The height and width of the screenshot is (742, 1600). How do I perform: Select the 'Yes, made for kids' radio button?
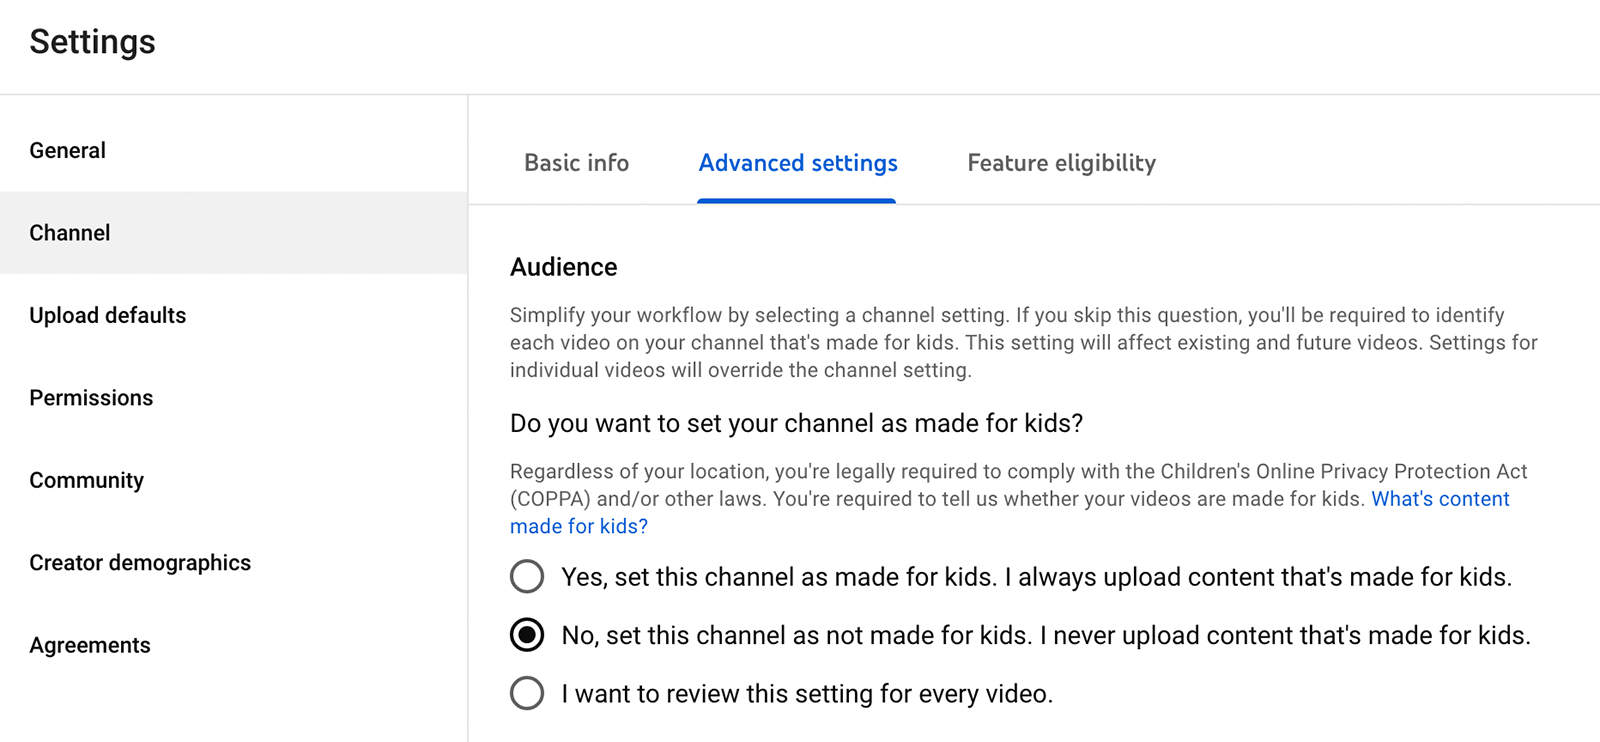pos(527,577)
